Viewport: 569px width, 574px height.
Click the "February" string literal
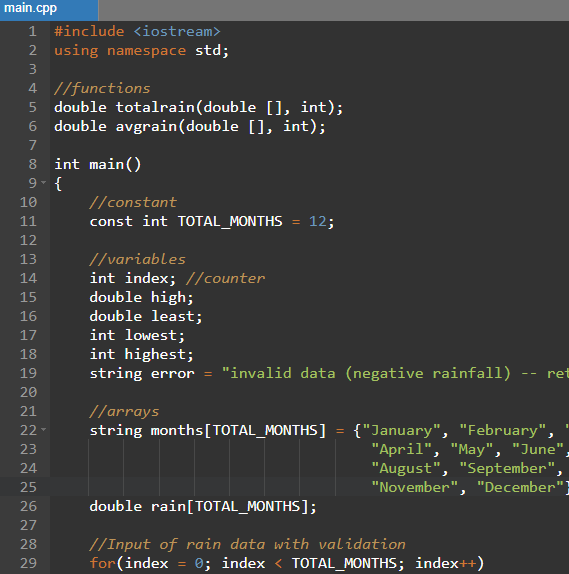(x=502, y=430)
